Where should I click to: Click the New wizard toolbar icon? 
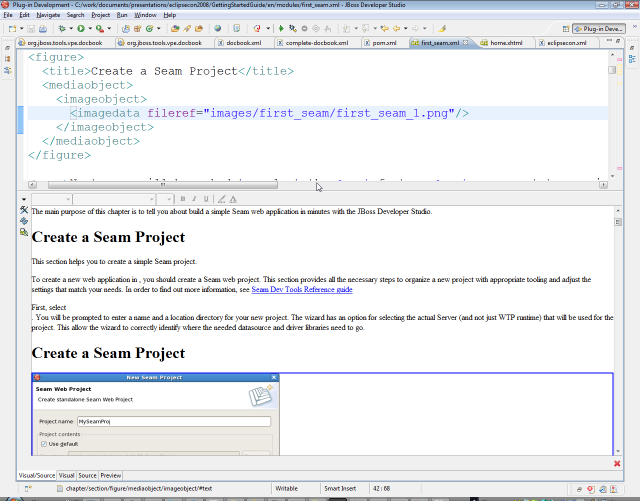(x=12, y=29)
